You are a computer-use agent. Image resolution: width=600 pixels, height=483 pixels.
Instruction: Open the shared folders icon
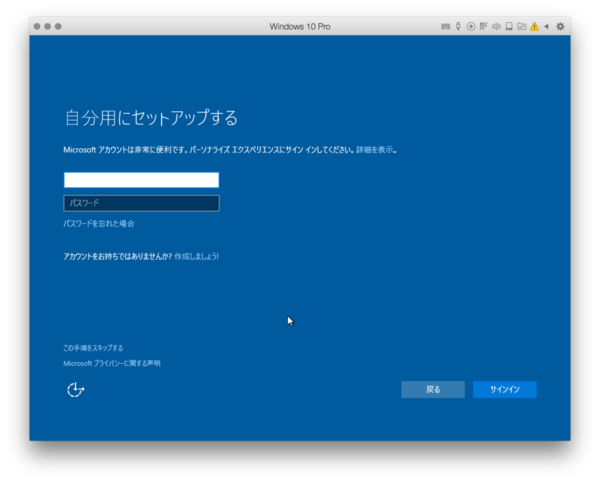pos(522,26)
